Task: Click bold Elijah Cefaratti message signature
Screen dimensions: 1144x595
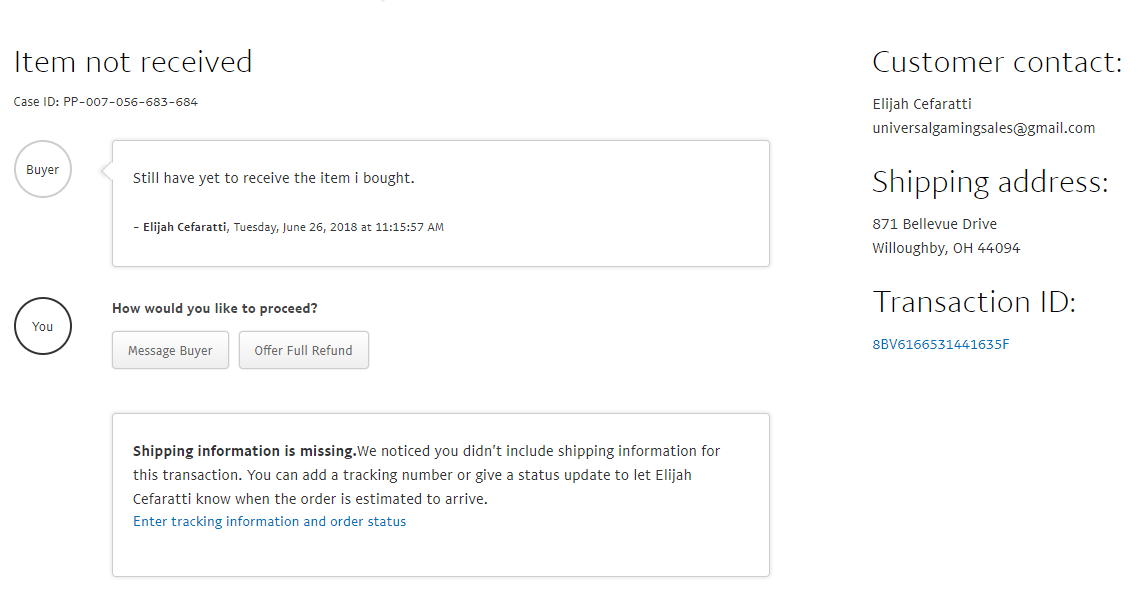Action: 185,228
